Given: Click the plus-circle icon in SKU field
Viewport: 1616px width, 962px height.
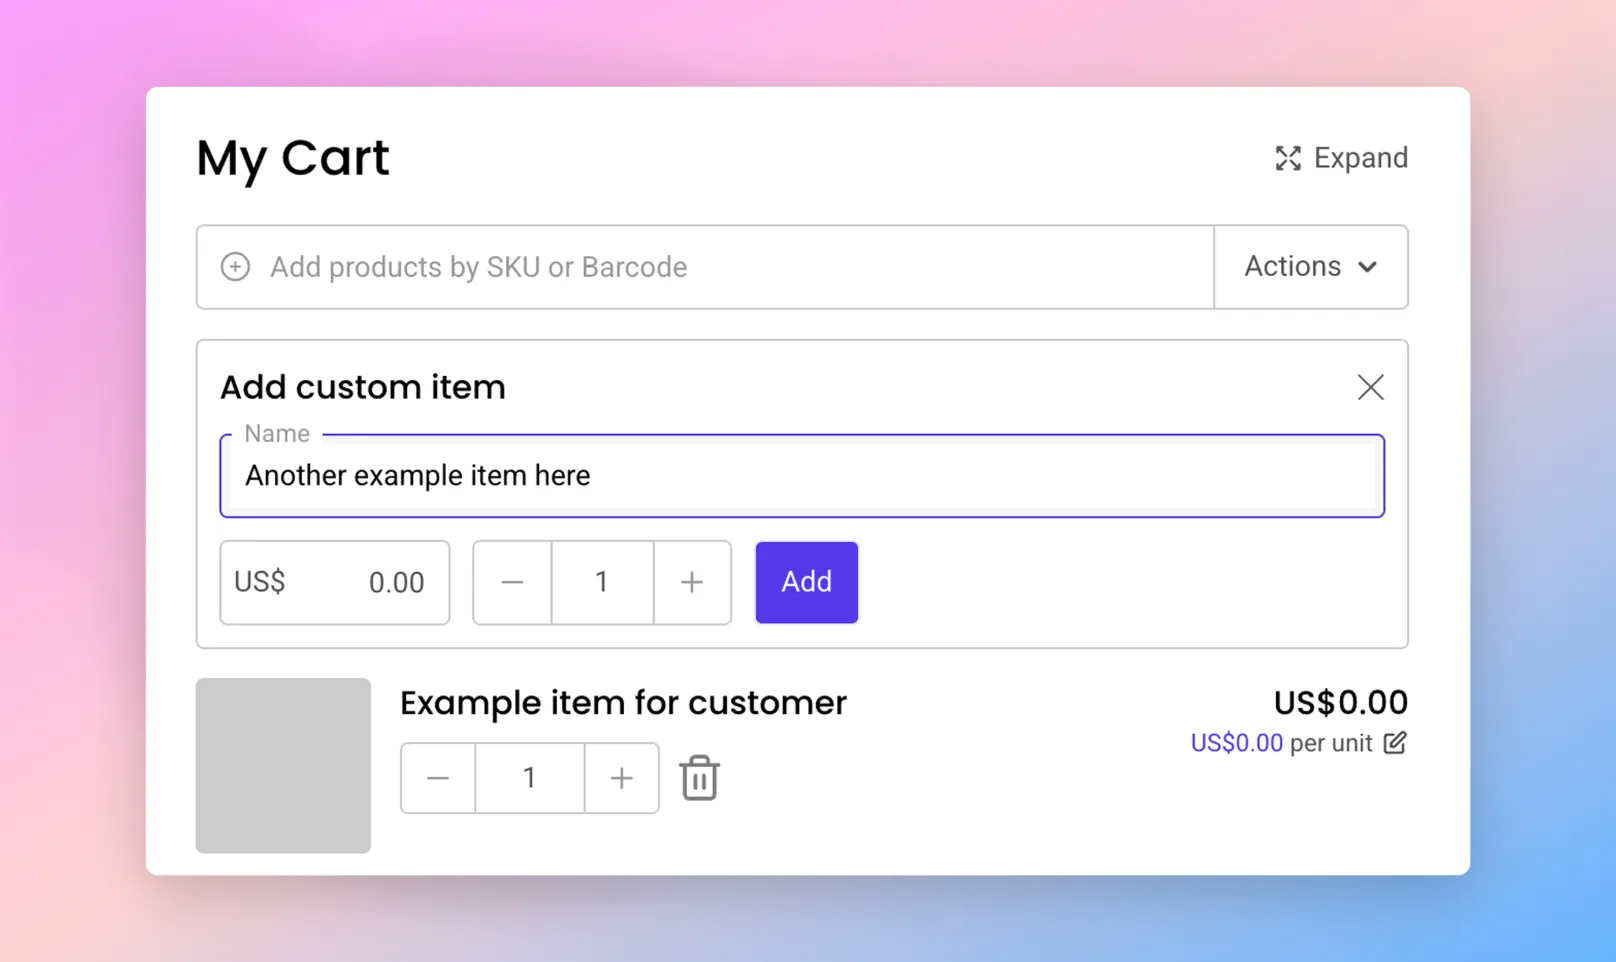Looking at the screenshot, I should coord(235,267).
